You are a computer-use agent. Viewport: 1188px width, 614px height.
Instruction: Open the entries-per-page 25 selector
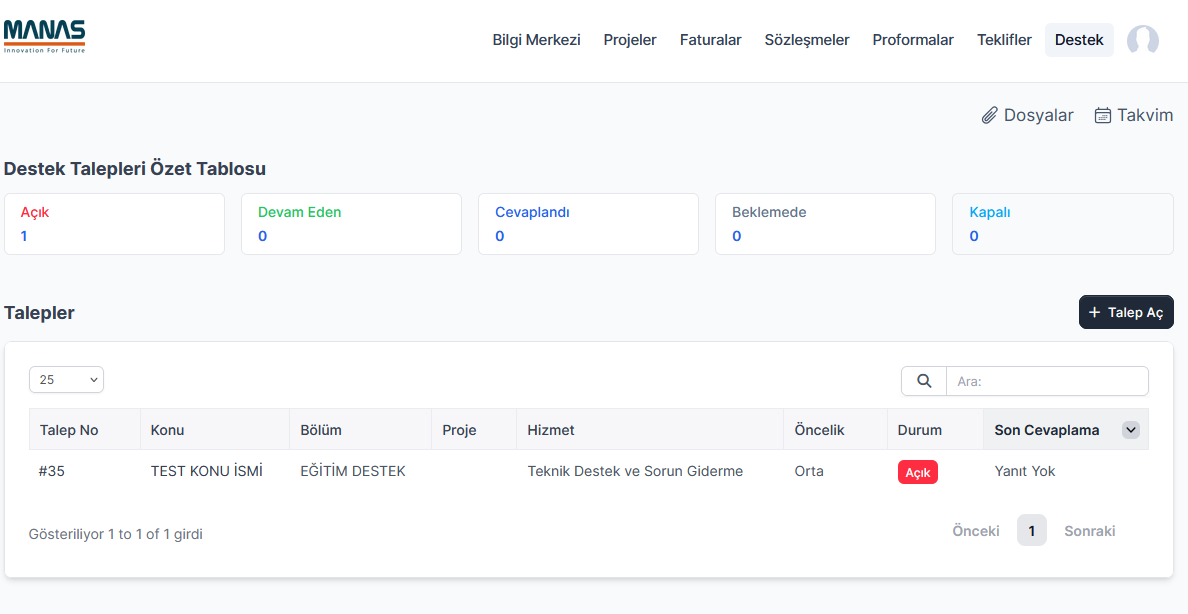pyautogui.click(x=66, y=379)
